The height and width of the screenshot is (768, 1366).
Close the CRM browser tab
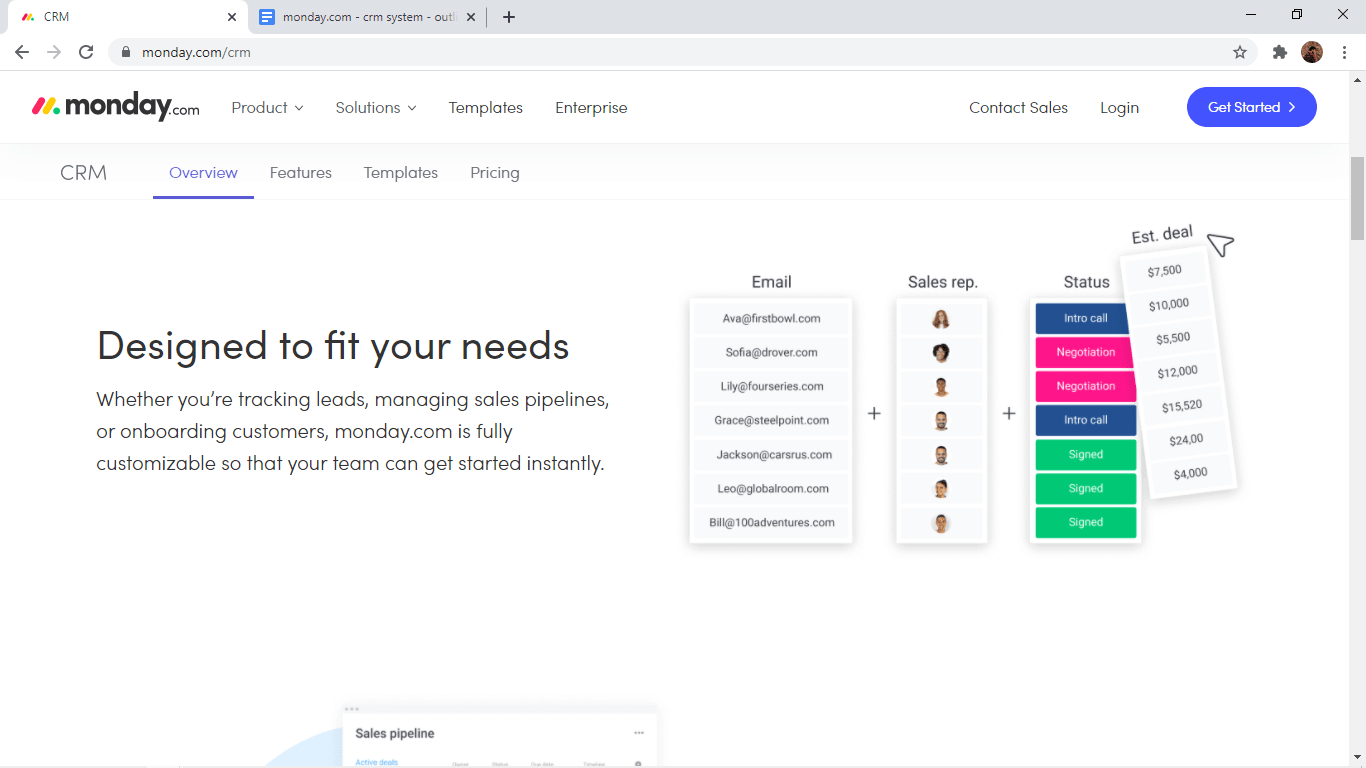232,17
